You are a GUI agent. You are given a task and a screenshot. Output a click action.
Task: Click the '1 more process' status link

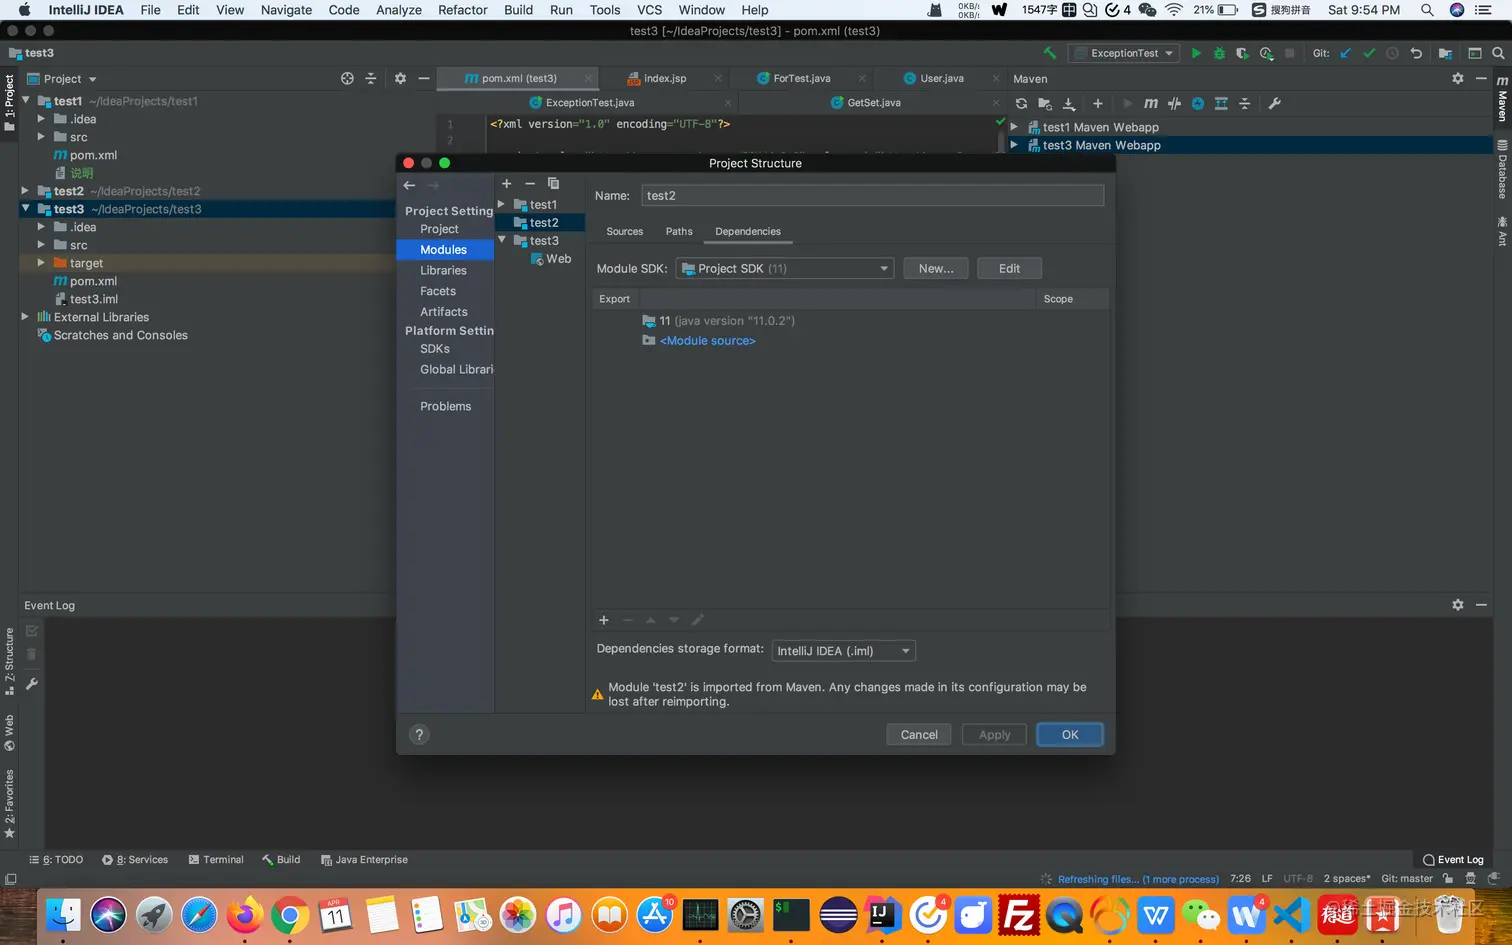point(1182,880)
